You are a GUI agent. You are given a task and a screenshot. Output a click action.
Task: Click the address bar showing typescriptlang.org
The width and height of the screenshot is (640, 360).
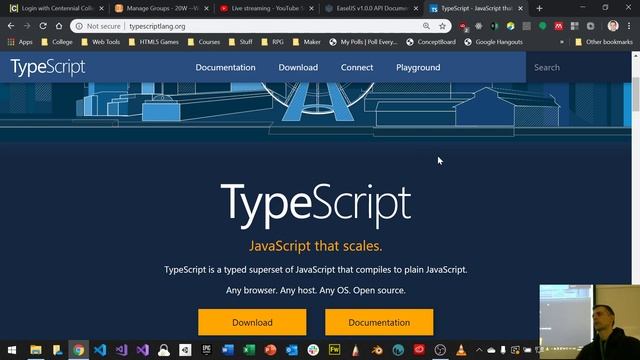pyautogui.click(x=260, y=26)
